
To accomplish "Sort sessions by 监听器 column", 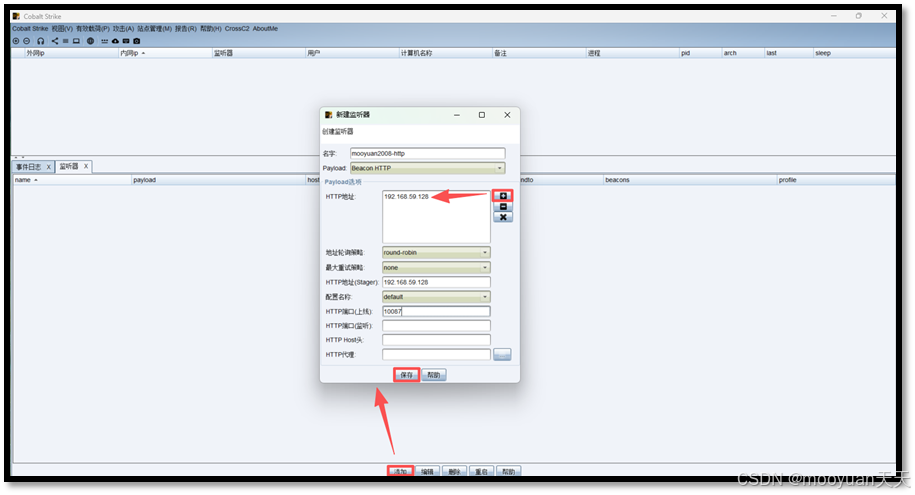I will [259, 53].
